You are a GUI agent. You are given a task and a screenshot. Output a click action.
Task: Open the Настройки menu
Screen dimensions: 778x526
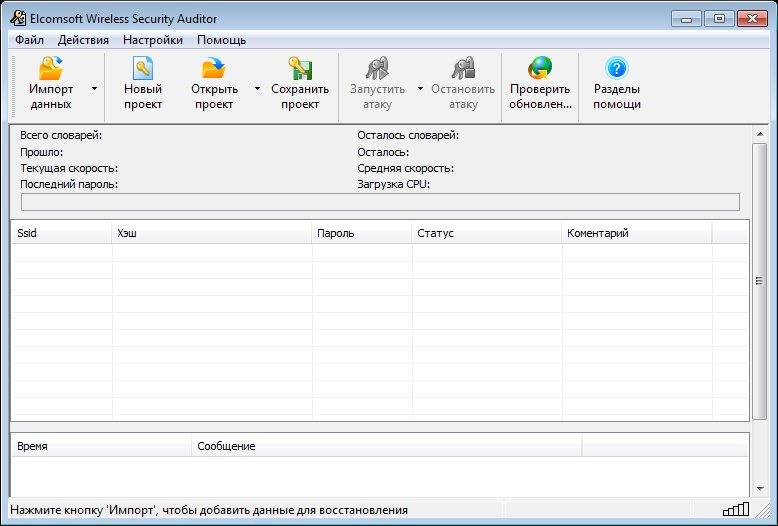[x=153, y=40]
